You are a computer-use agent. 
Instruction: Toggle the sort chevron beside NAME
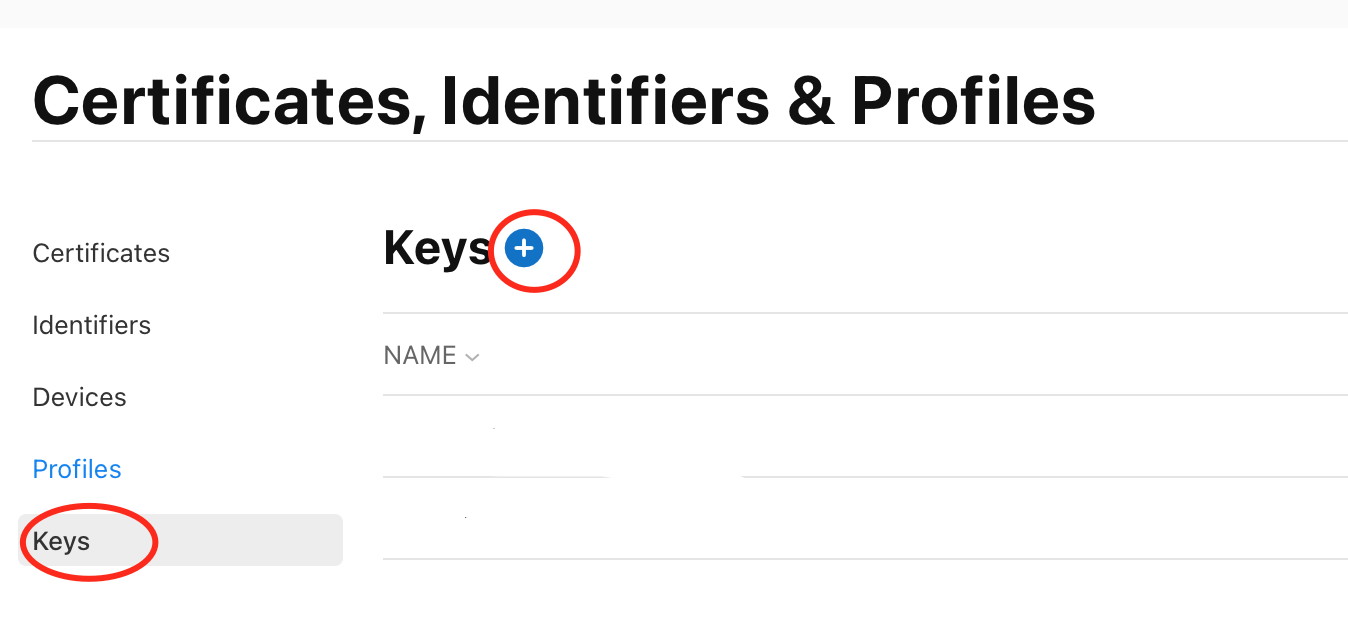point(472,357)
